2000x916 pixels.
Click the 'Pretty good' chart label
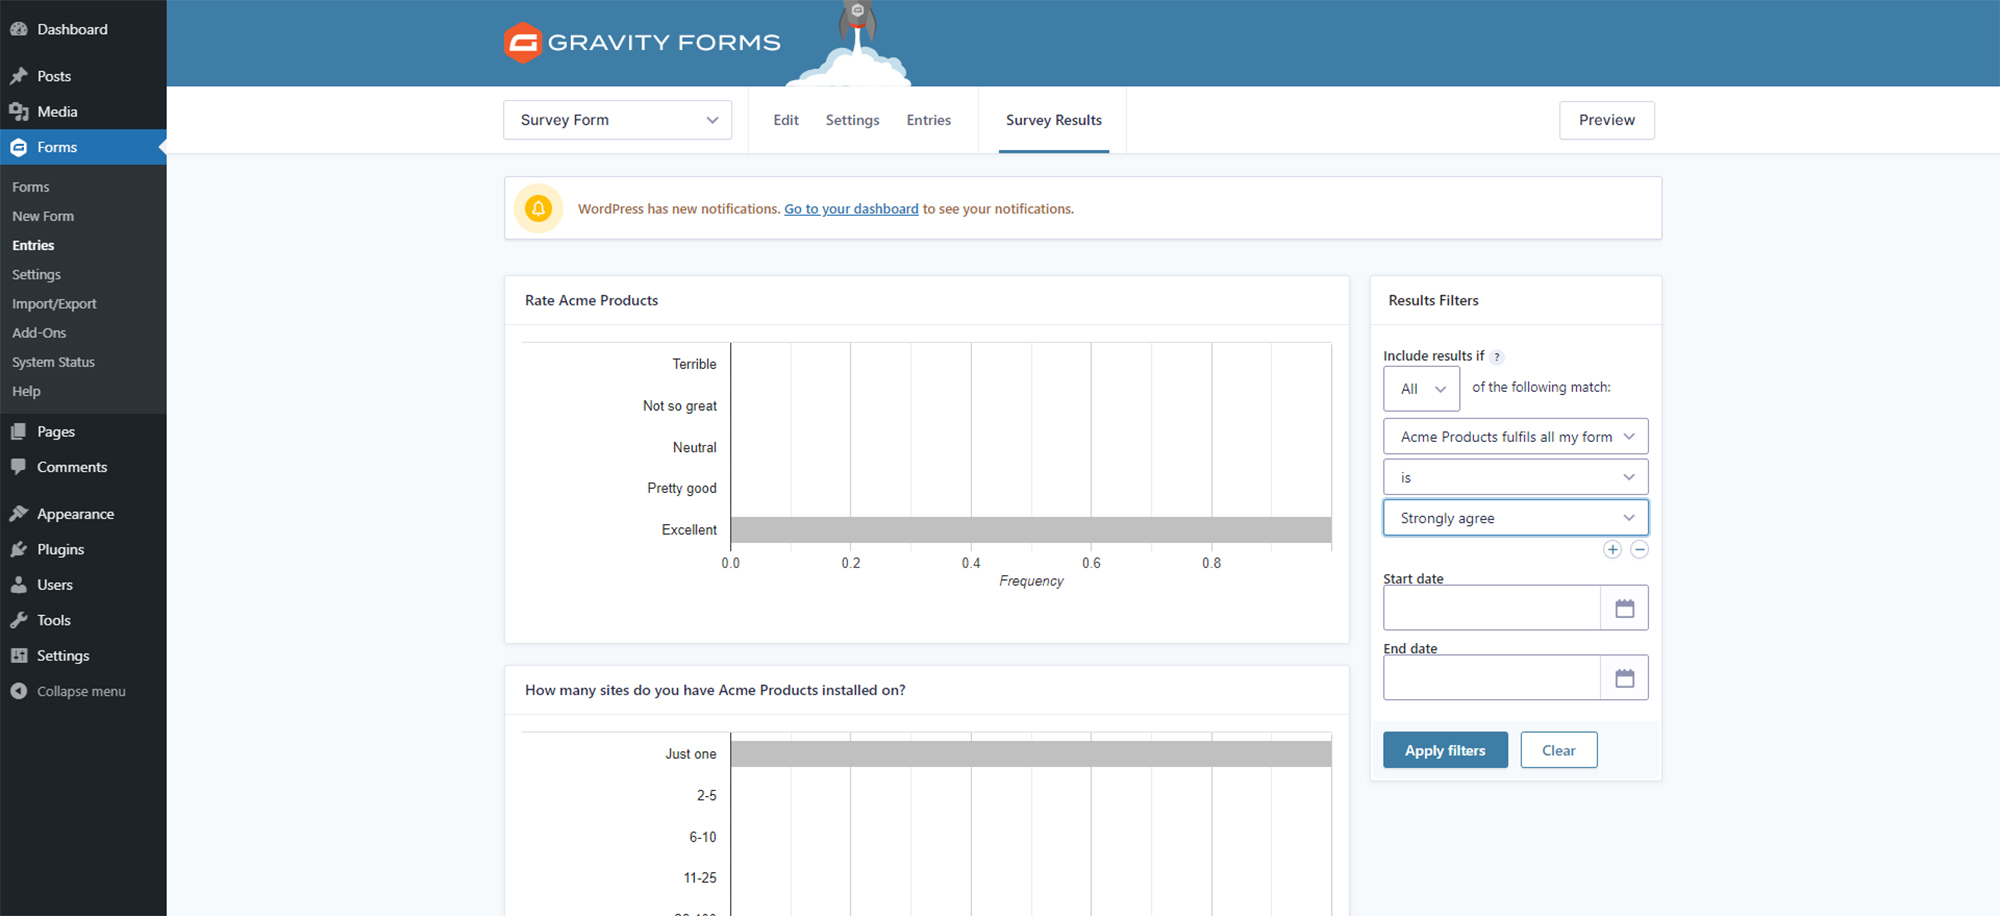681,488
